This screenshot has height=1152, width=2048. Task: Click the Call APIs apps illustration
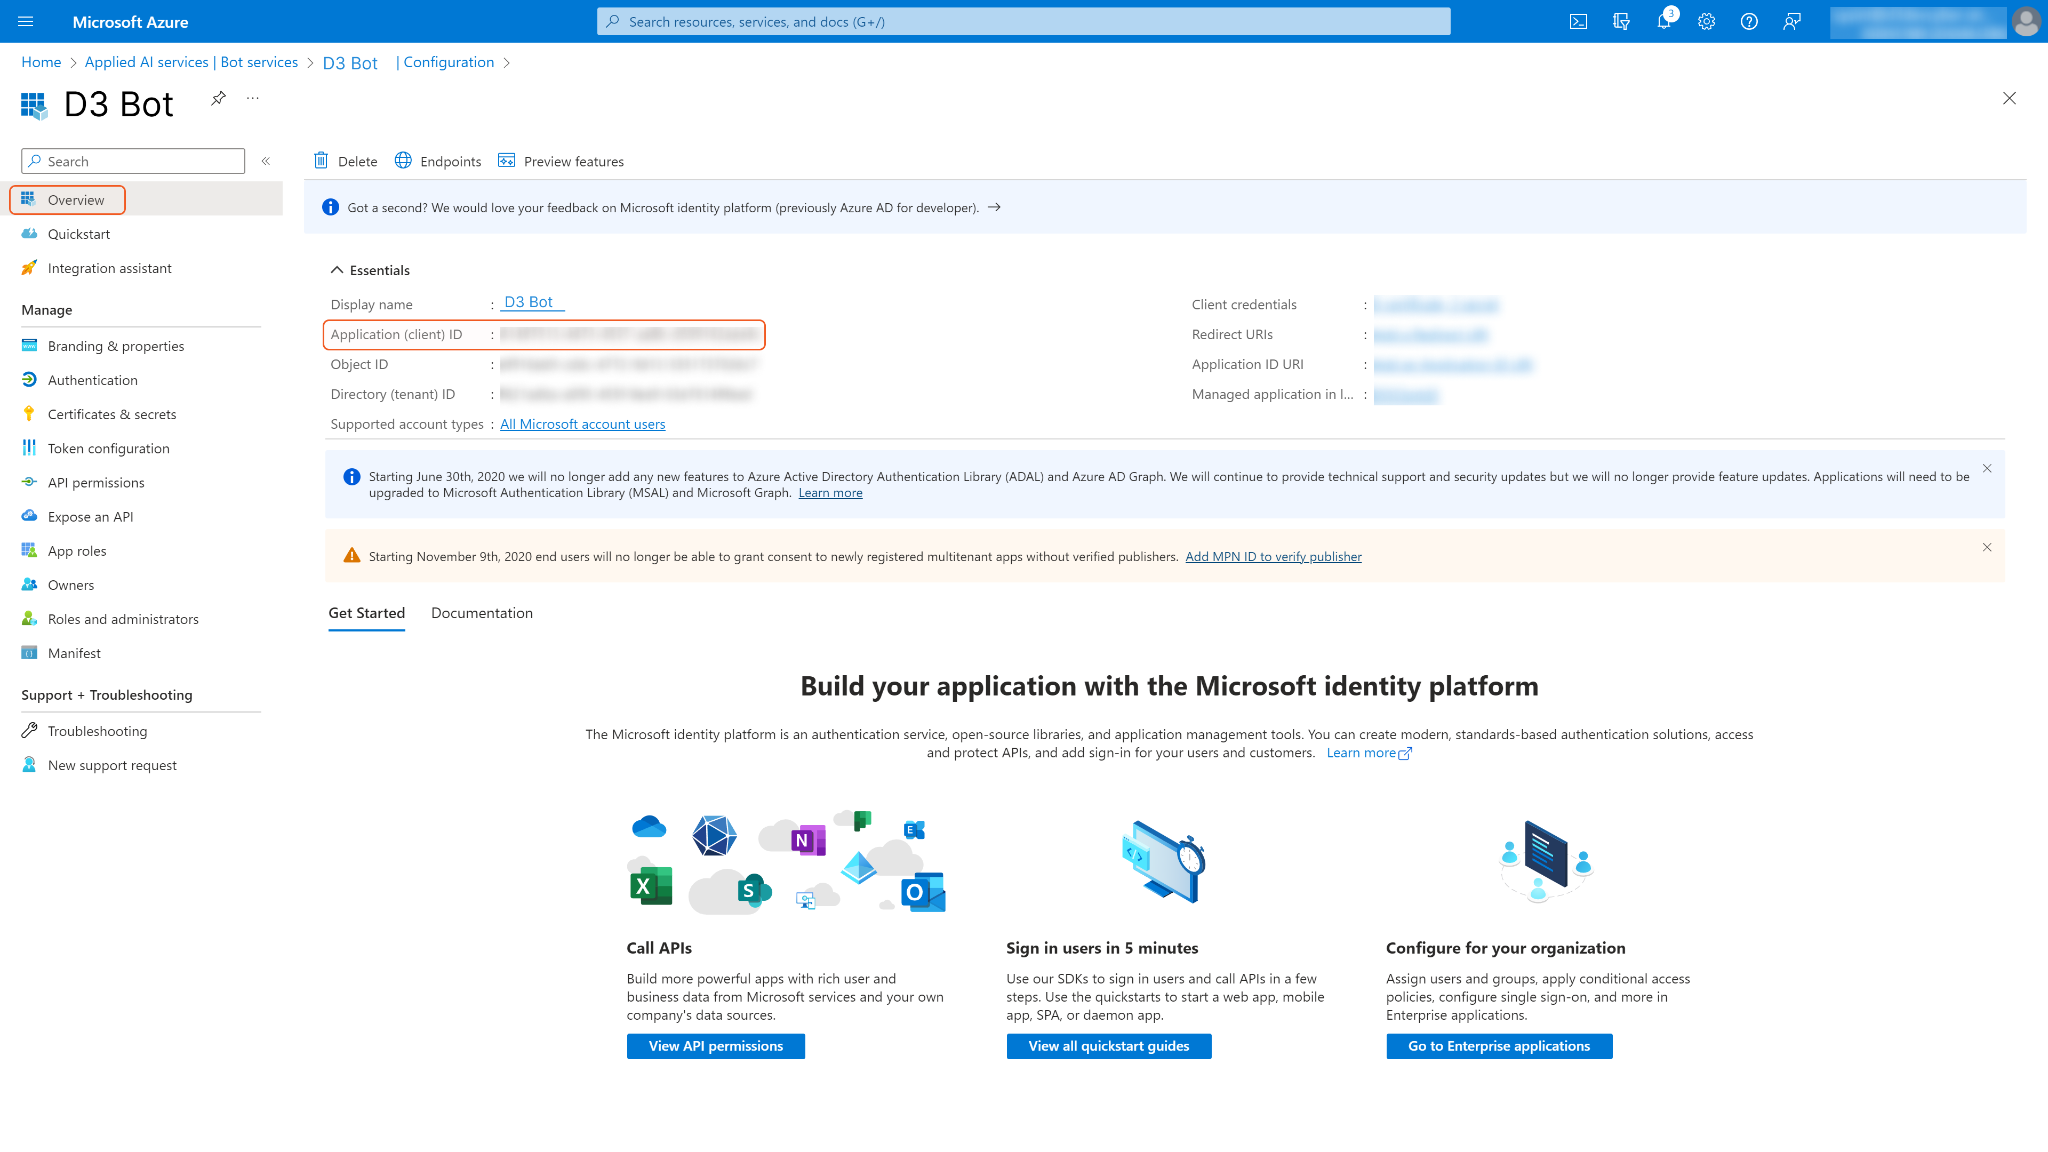click(x=786, y=862)
